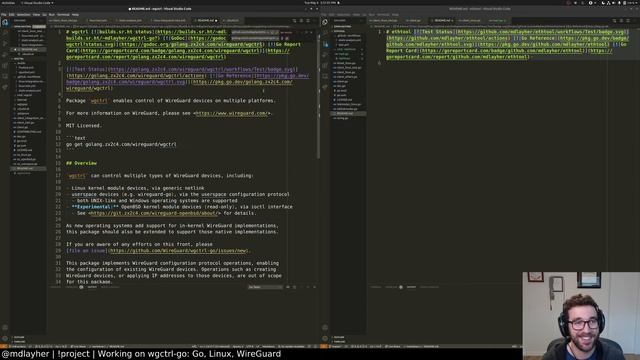Open Source Control view in right ethtool window
This screenshot has height=360, width=640.
tap(325, 44)
